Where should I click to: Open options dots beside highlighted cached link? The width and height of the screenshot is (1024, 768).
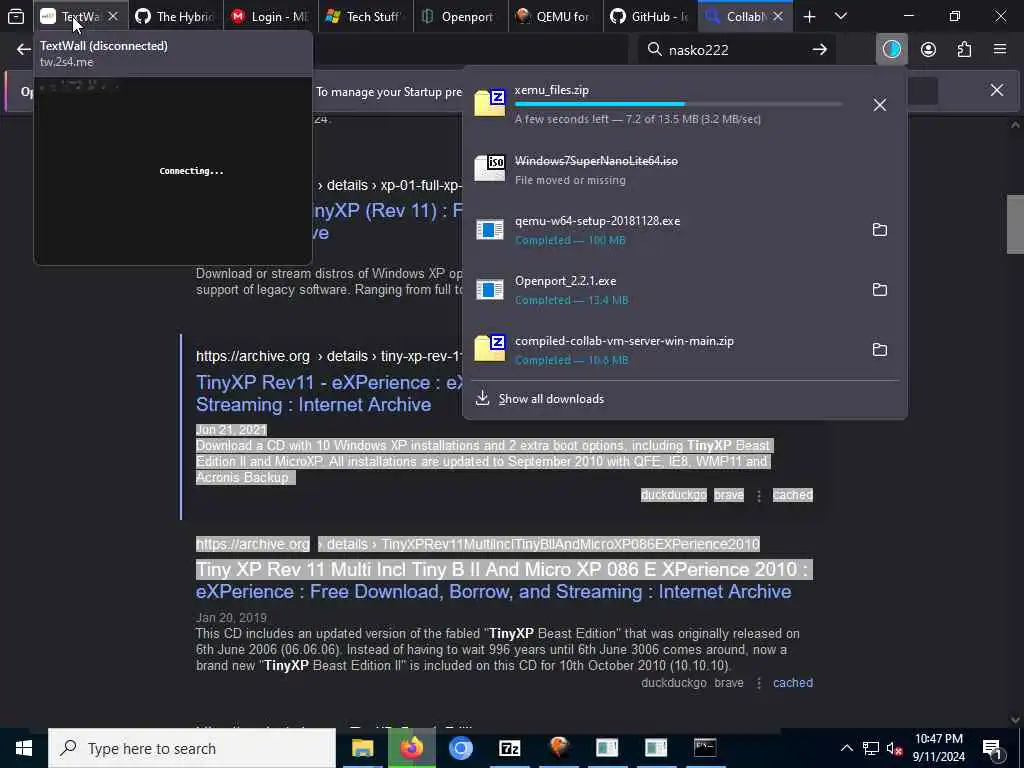[x=758, y=496]
